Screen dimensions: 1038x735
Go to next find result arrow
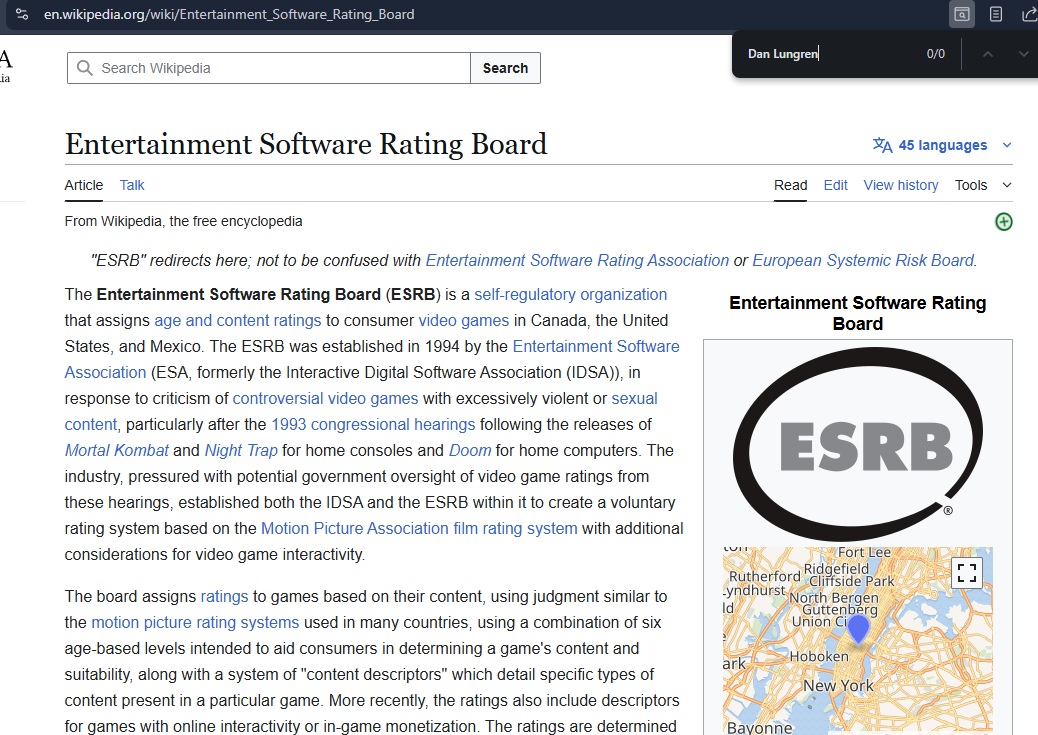click(1023, 54)
